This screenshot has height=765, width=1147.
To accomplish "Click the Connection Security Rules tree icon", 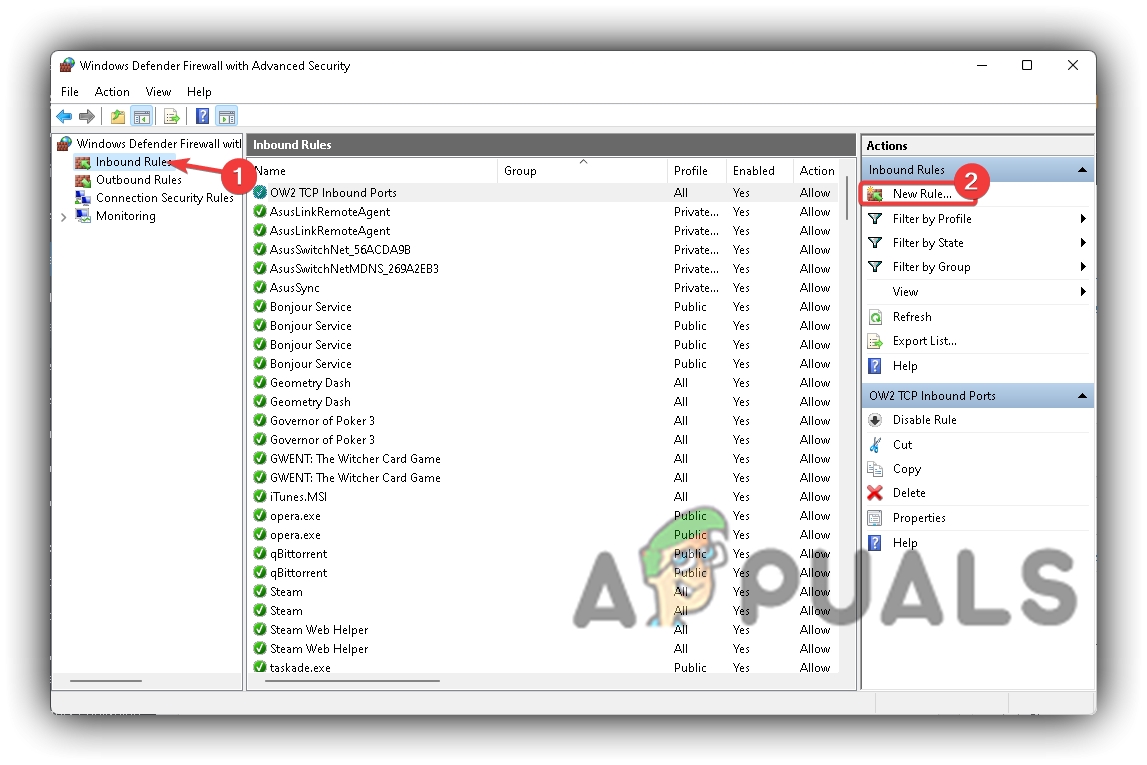I will point(83,197).
